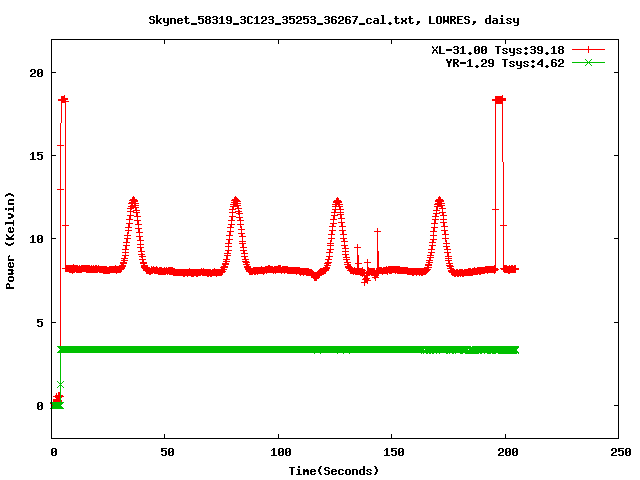Click the Power (Kelvin) y-axis label
Viewport: 640px width, 480px height.
[x=10, y=241]
